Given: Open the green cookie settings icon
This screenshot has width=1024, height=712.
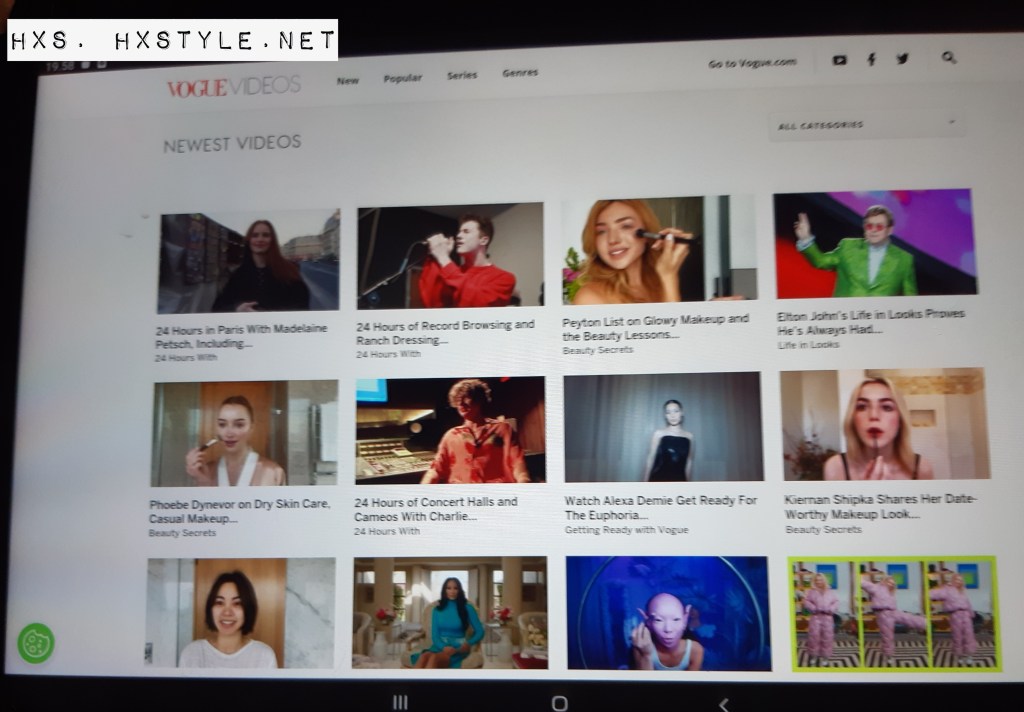Looking at the screenshot, I should (x=36, y=642).
